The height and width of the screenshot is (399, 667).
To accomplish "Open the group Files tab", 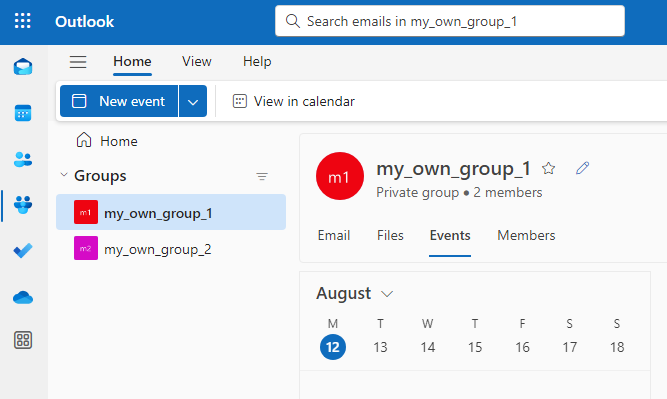I will (x=390, y=235).
